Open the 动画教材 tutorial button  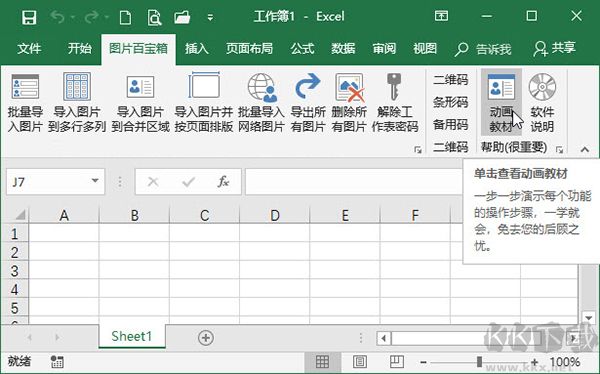[501, 103]
